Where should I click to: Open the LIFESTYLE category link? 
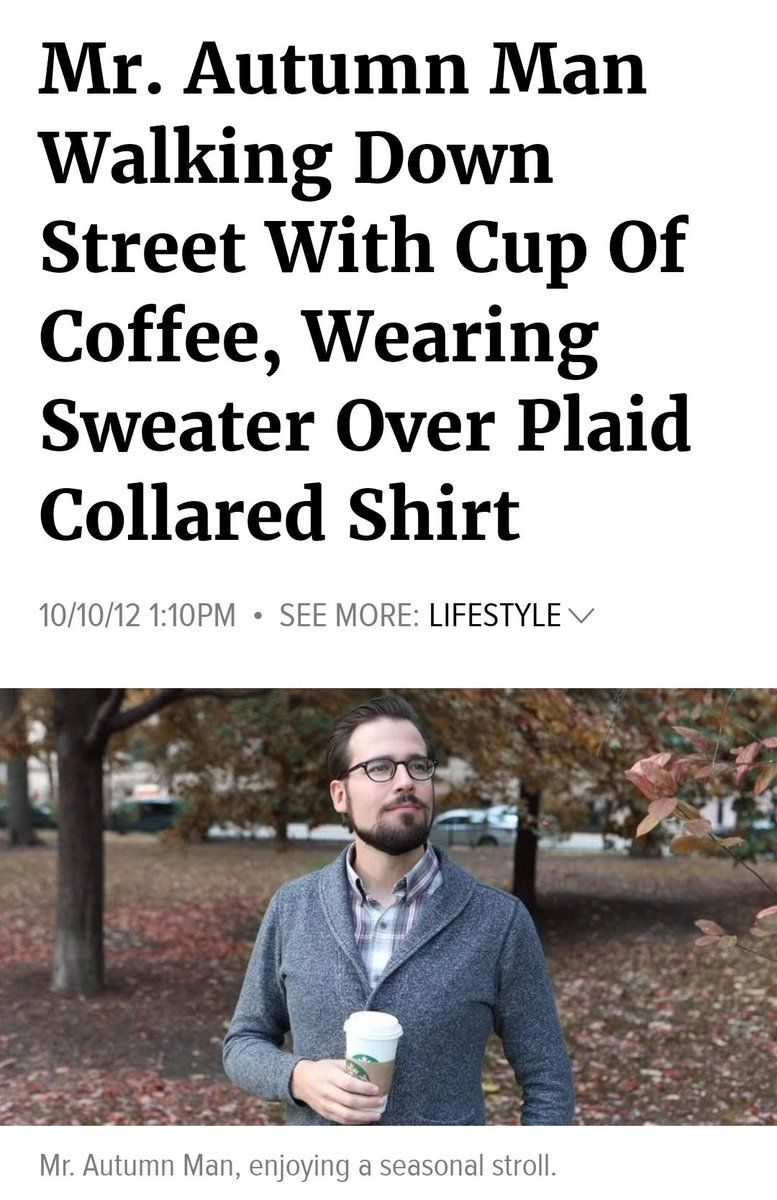494,616
